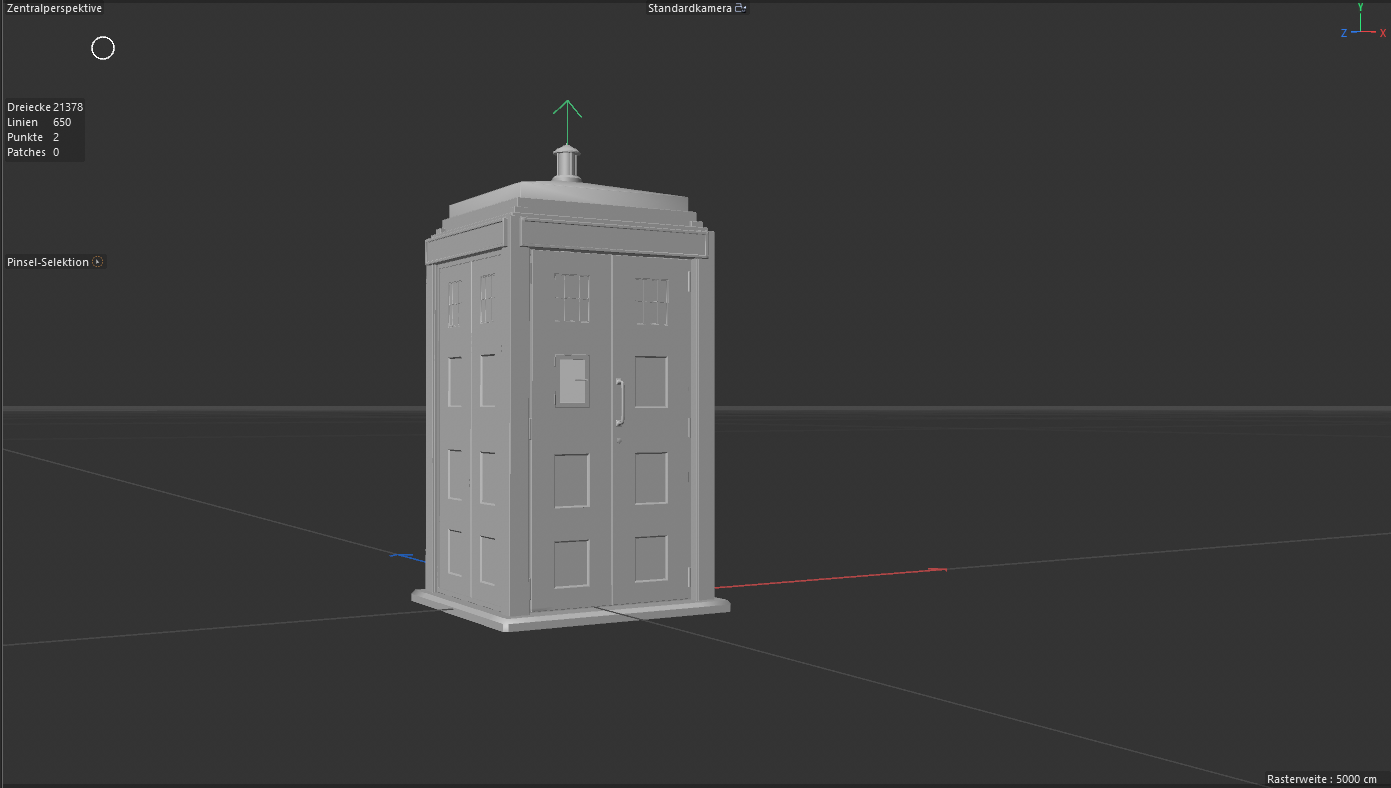Click the Pinsel-Selektion tool label

48,262
